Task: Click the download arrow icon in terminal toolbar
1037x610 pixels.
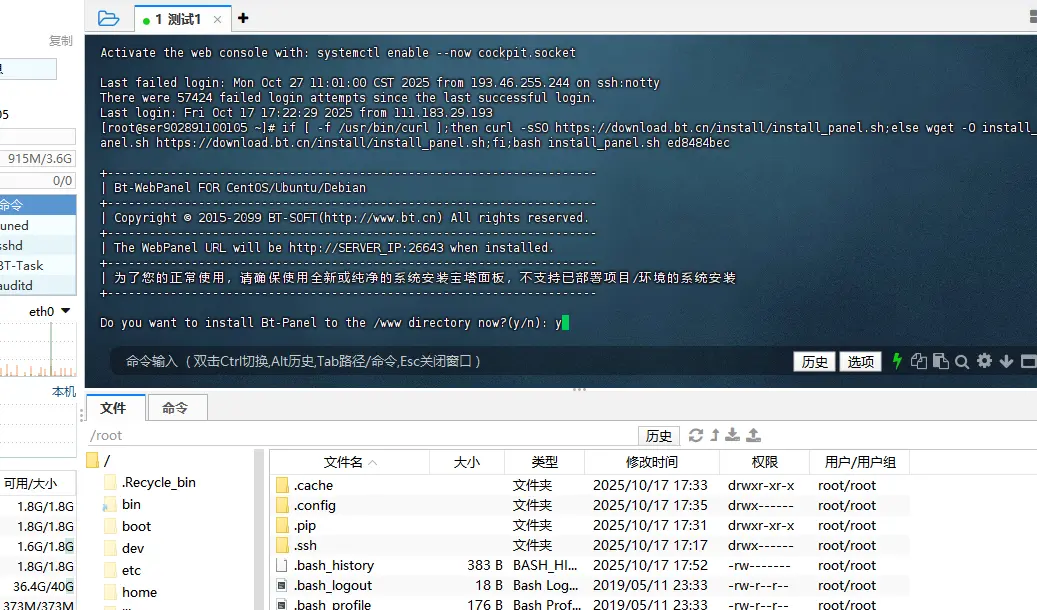Action: pos(1006,361)
